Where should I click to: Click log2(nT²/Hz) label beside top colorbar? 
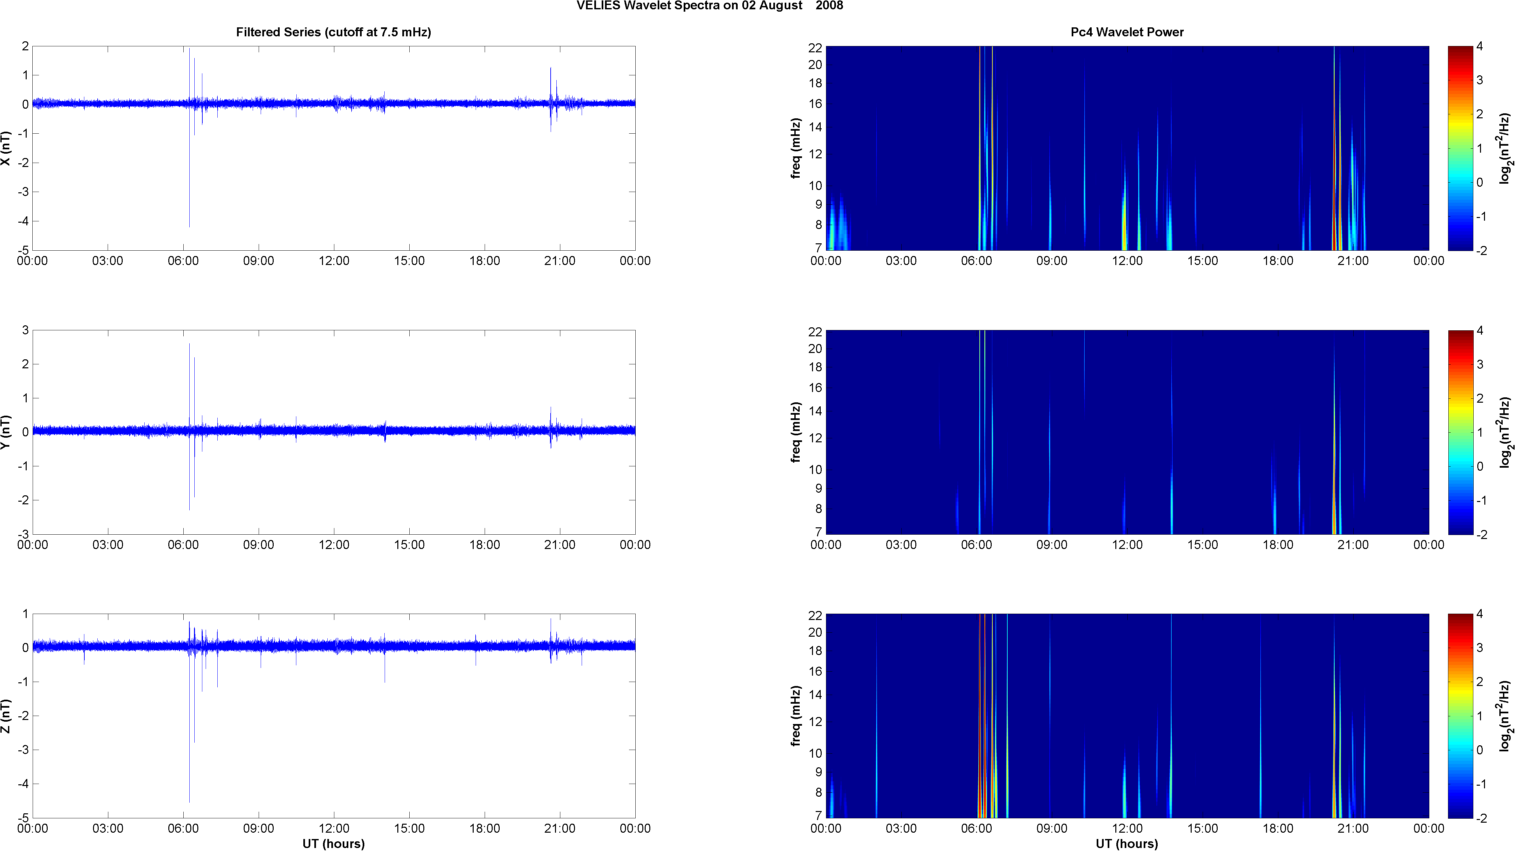[x=1505, y=148]
